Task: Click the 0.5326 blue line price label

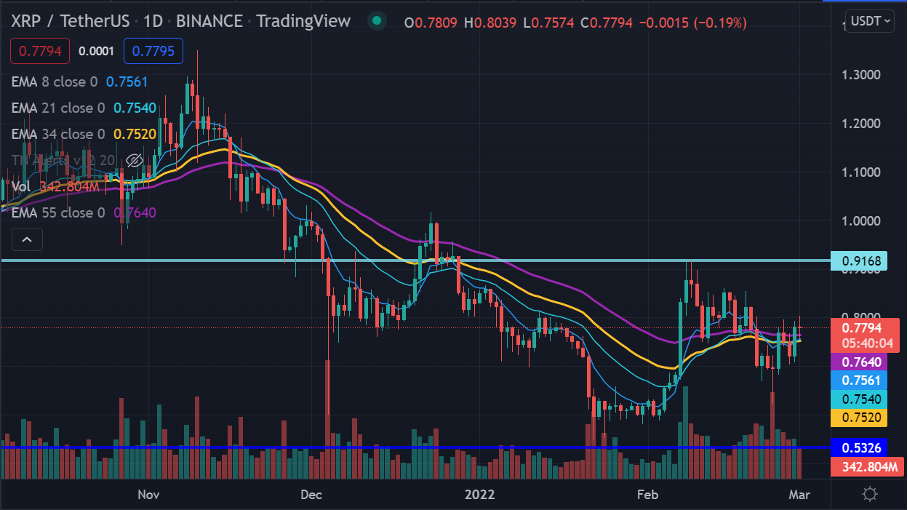Action: coord(859,448)
